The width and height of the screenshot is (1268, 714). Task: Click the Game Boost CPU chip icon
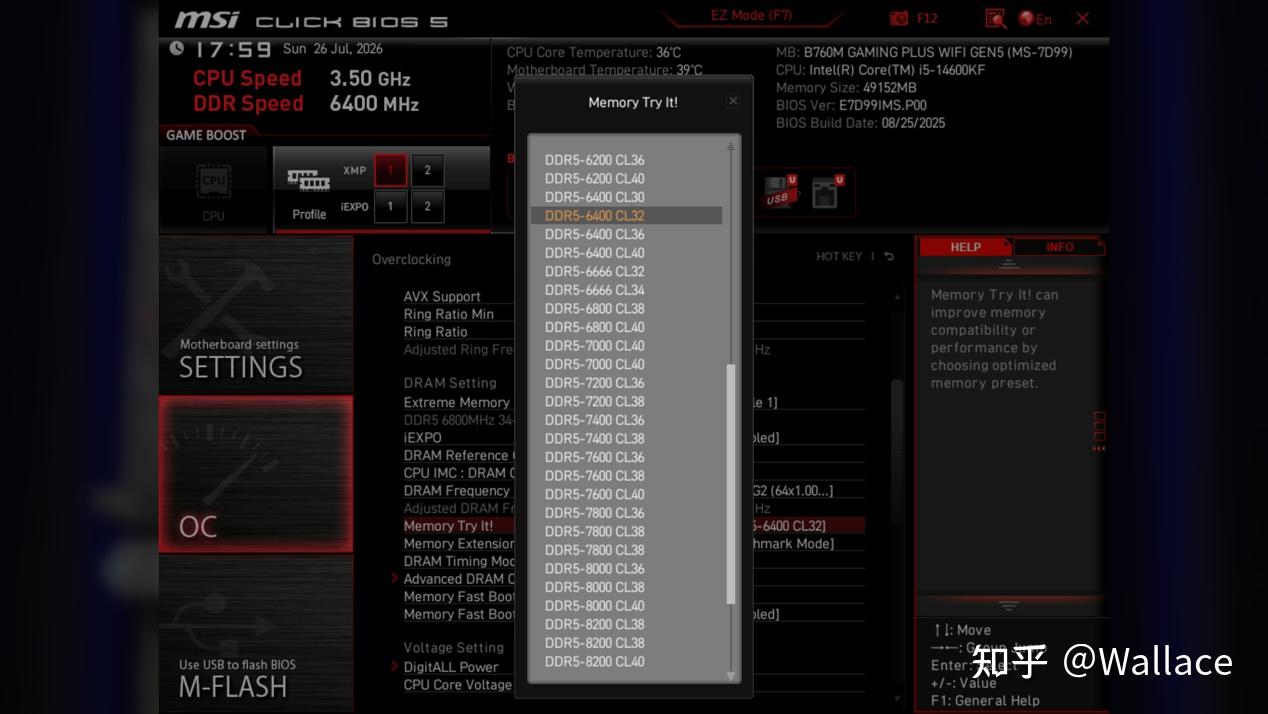pos(214,183)
